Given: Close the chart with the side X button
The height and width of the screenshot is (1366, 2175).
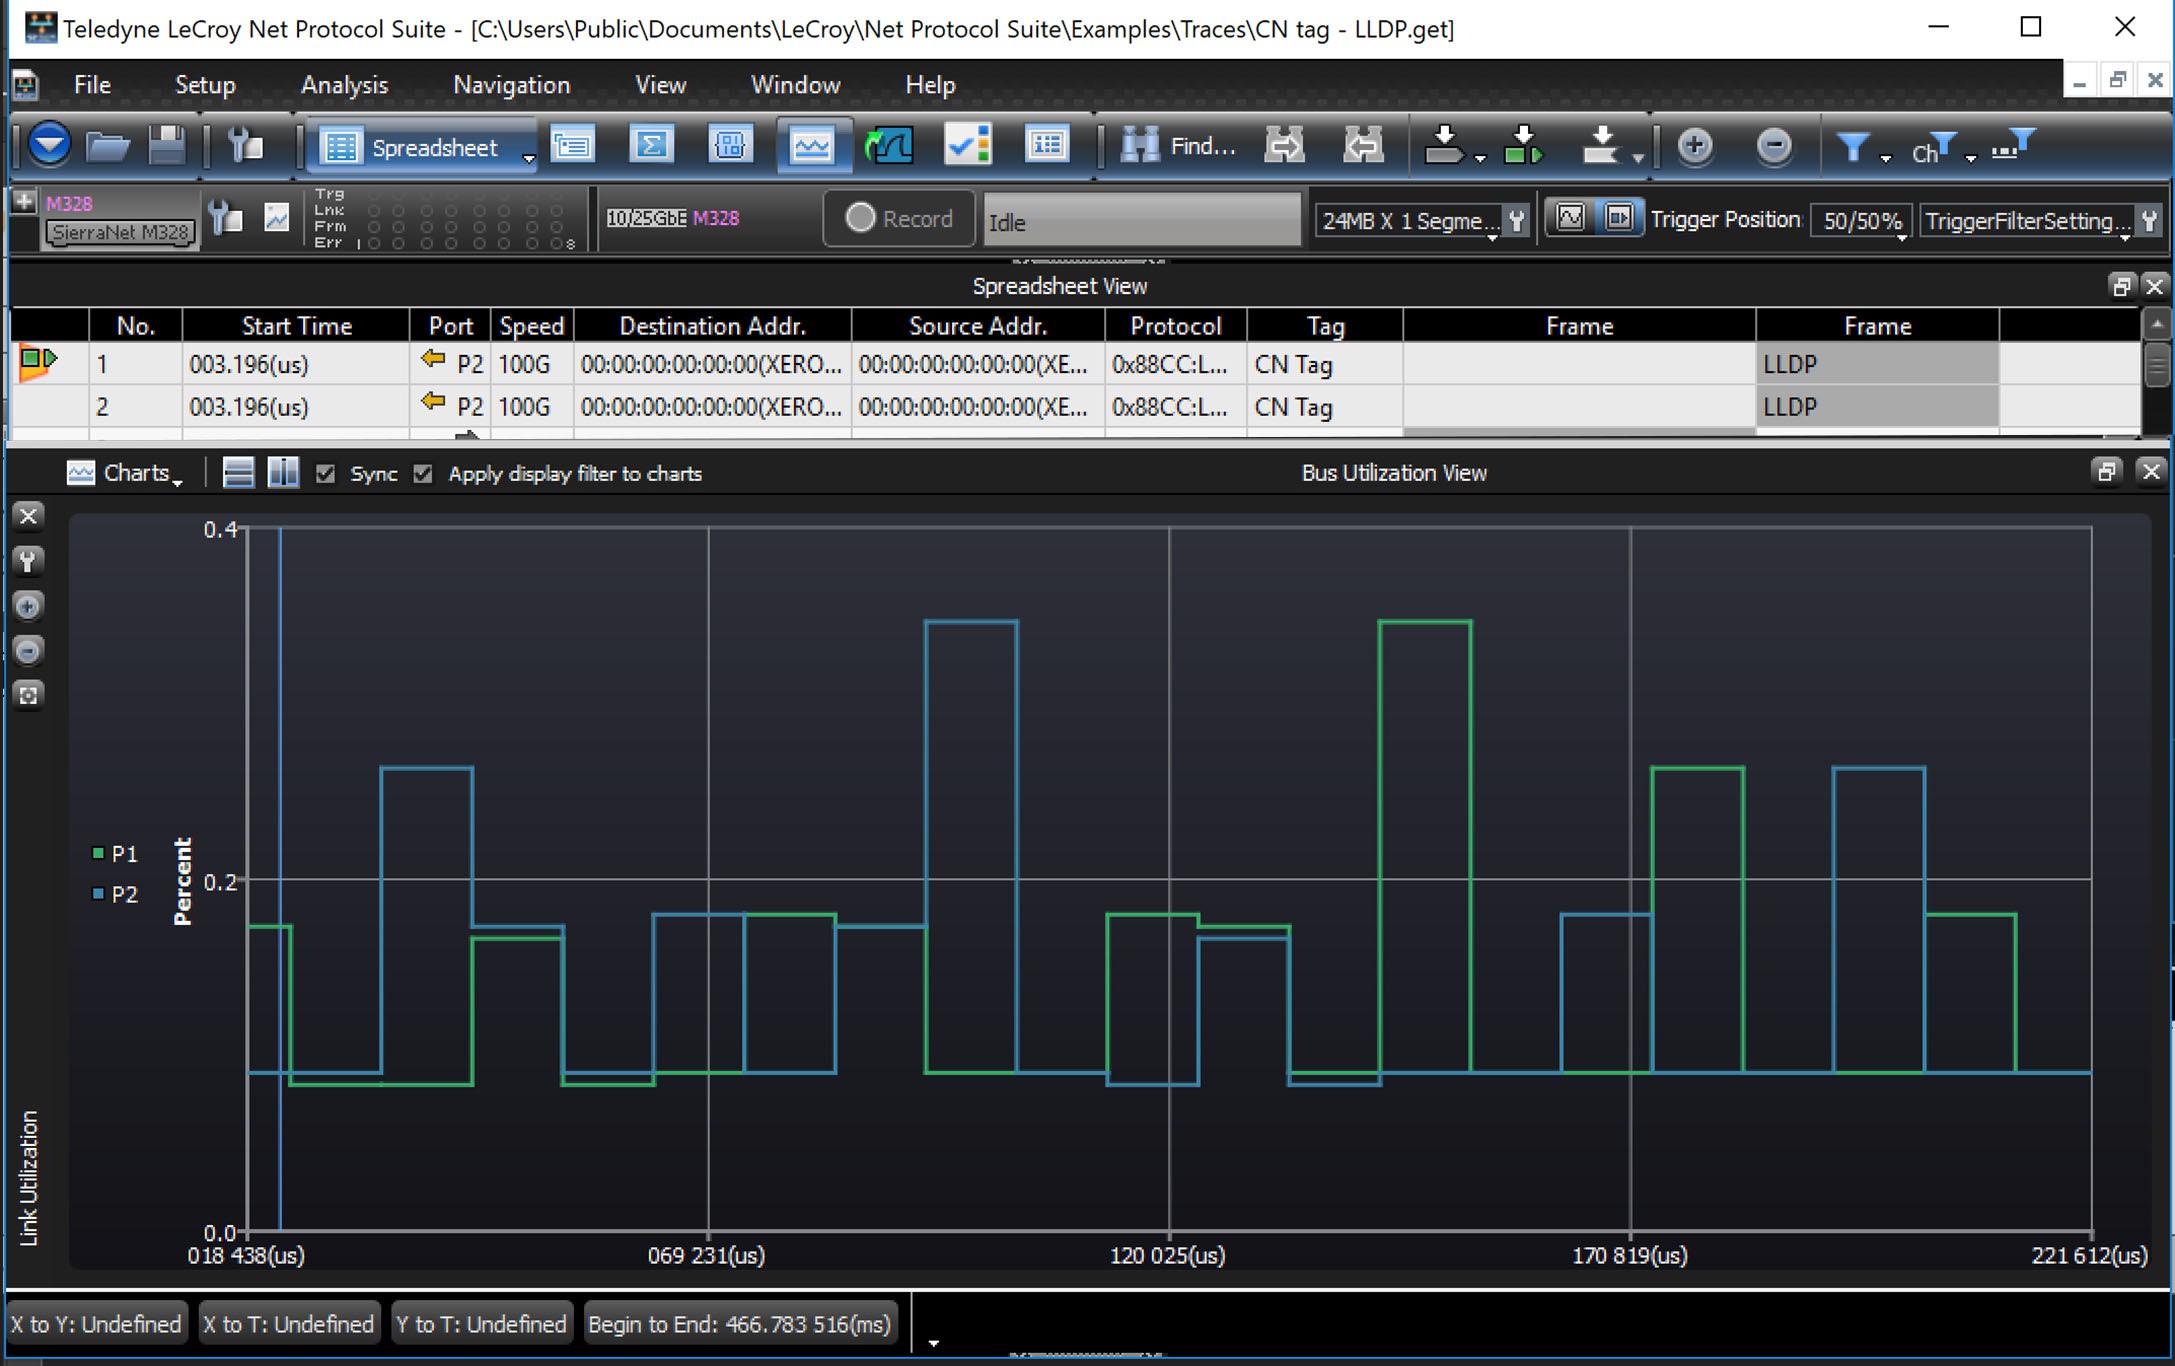Looking at the screenshot, I should 28,516.
